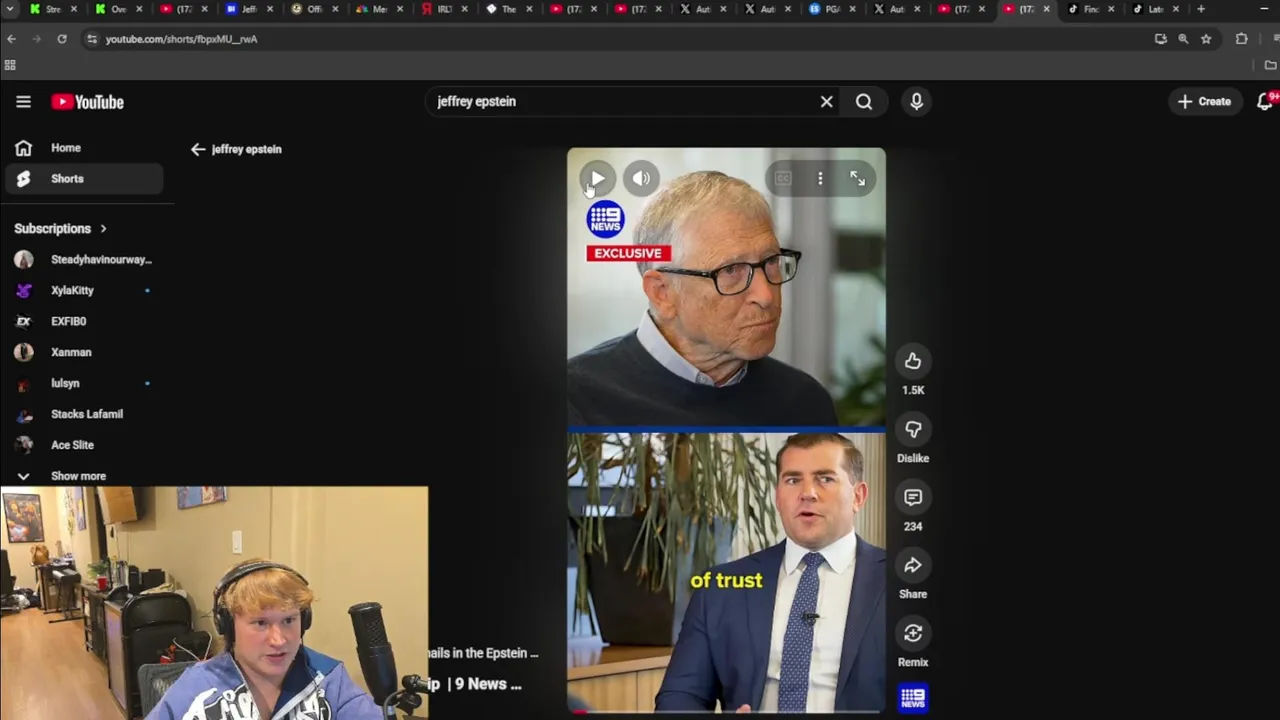Switch to the 'Stre' Kick tab

coord(53,9)
